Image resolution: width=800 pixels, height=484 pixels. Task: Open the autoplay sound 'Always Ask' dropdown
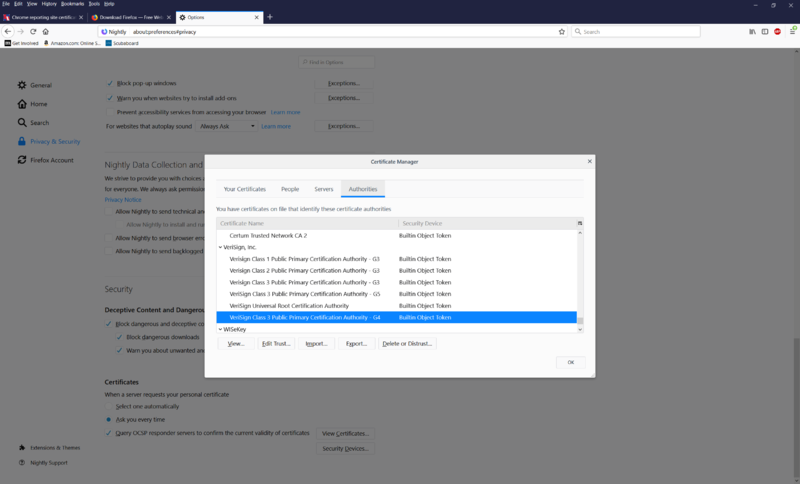pos(226,126)
